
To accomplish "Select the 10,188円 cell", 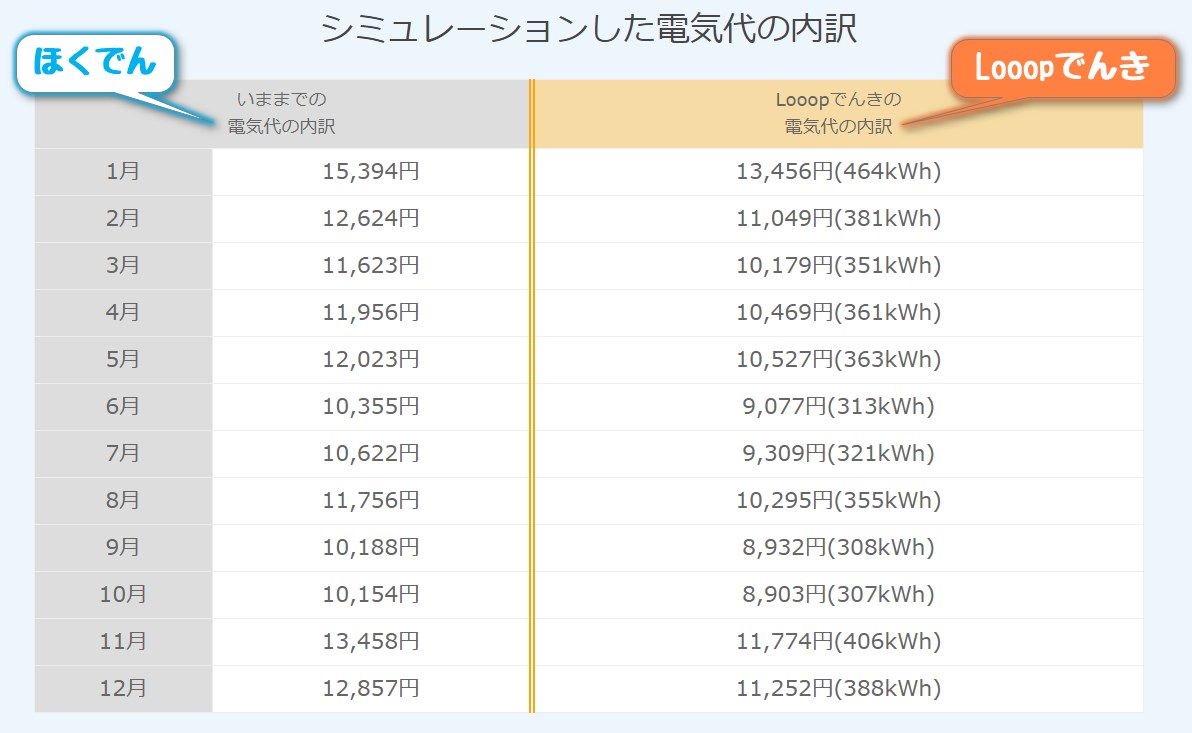I will 370,548.
